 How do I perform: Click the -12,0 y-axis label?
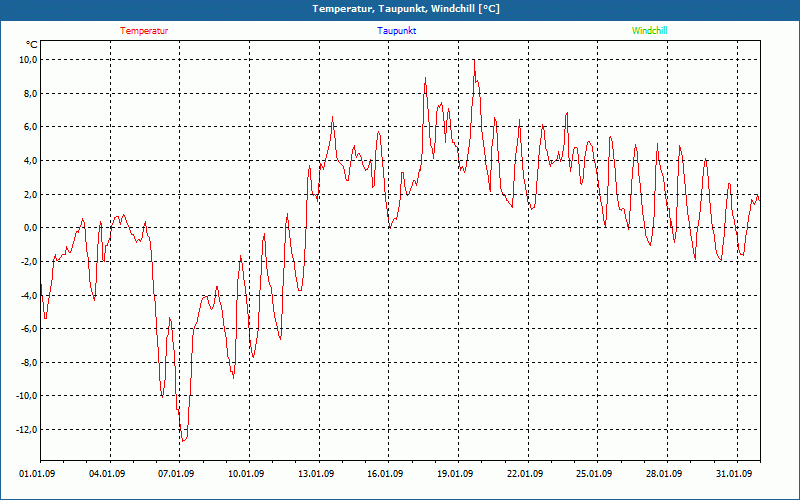(27, 430)
